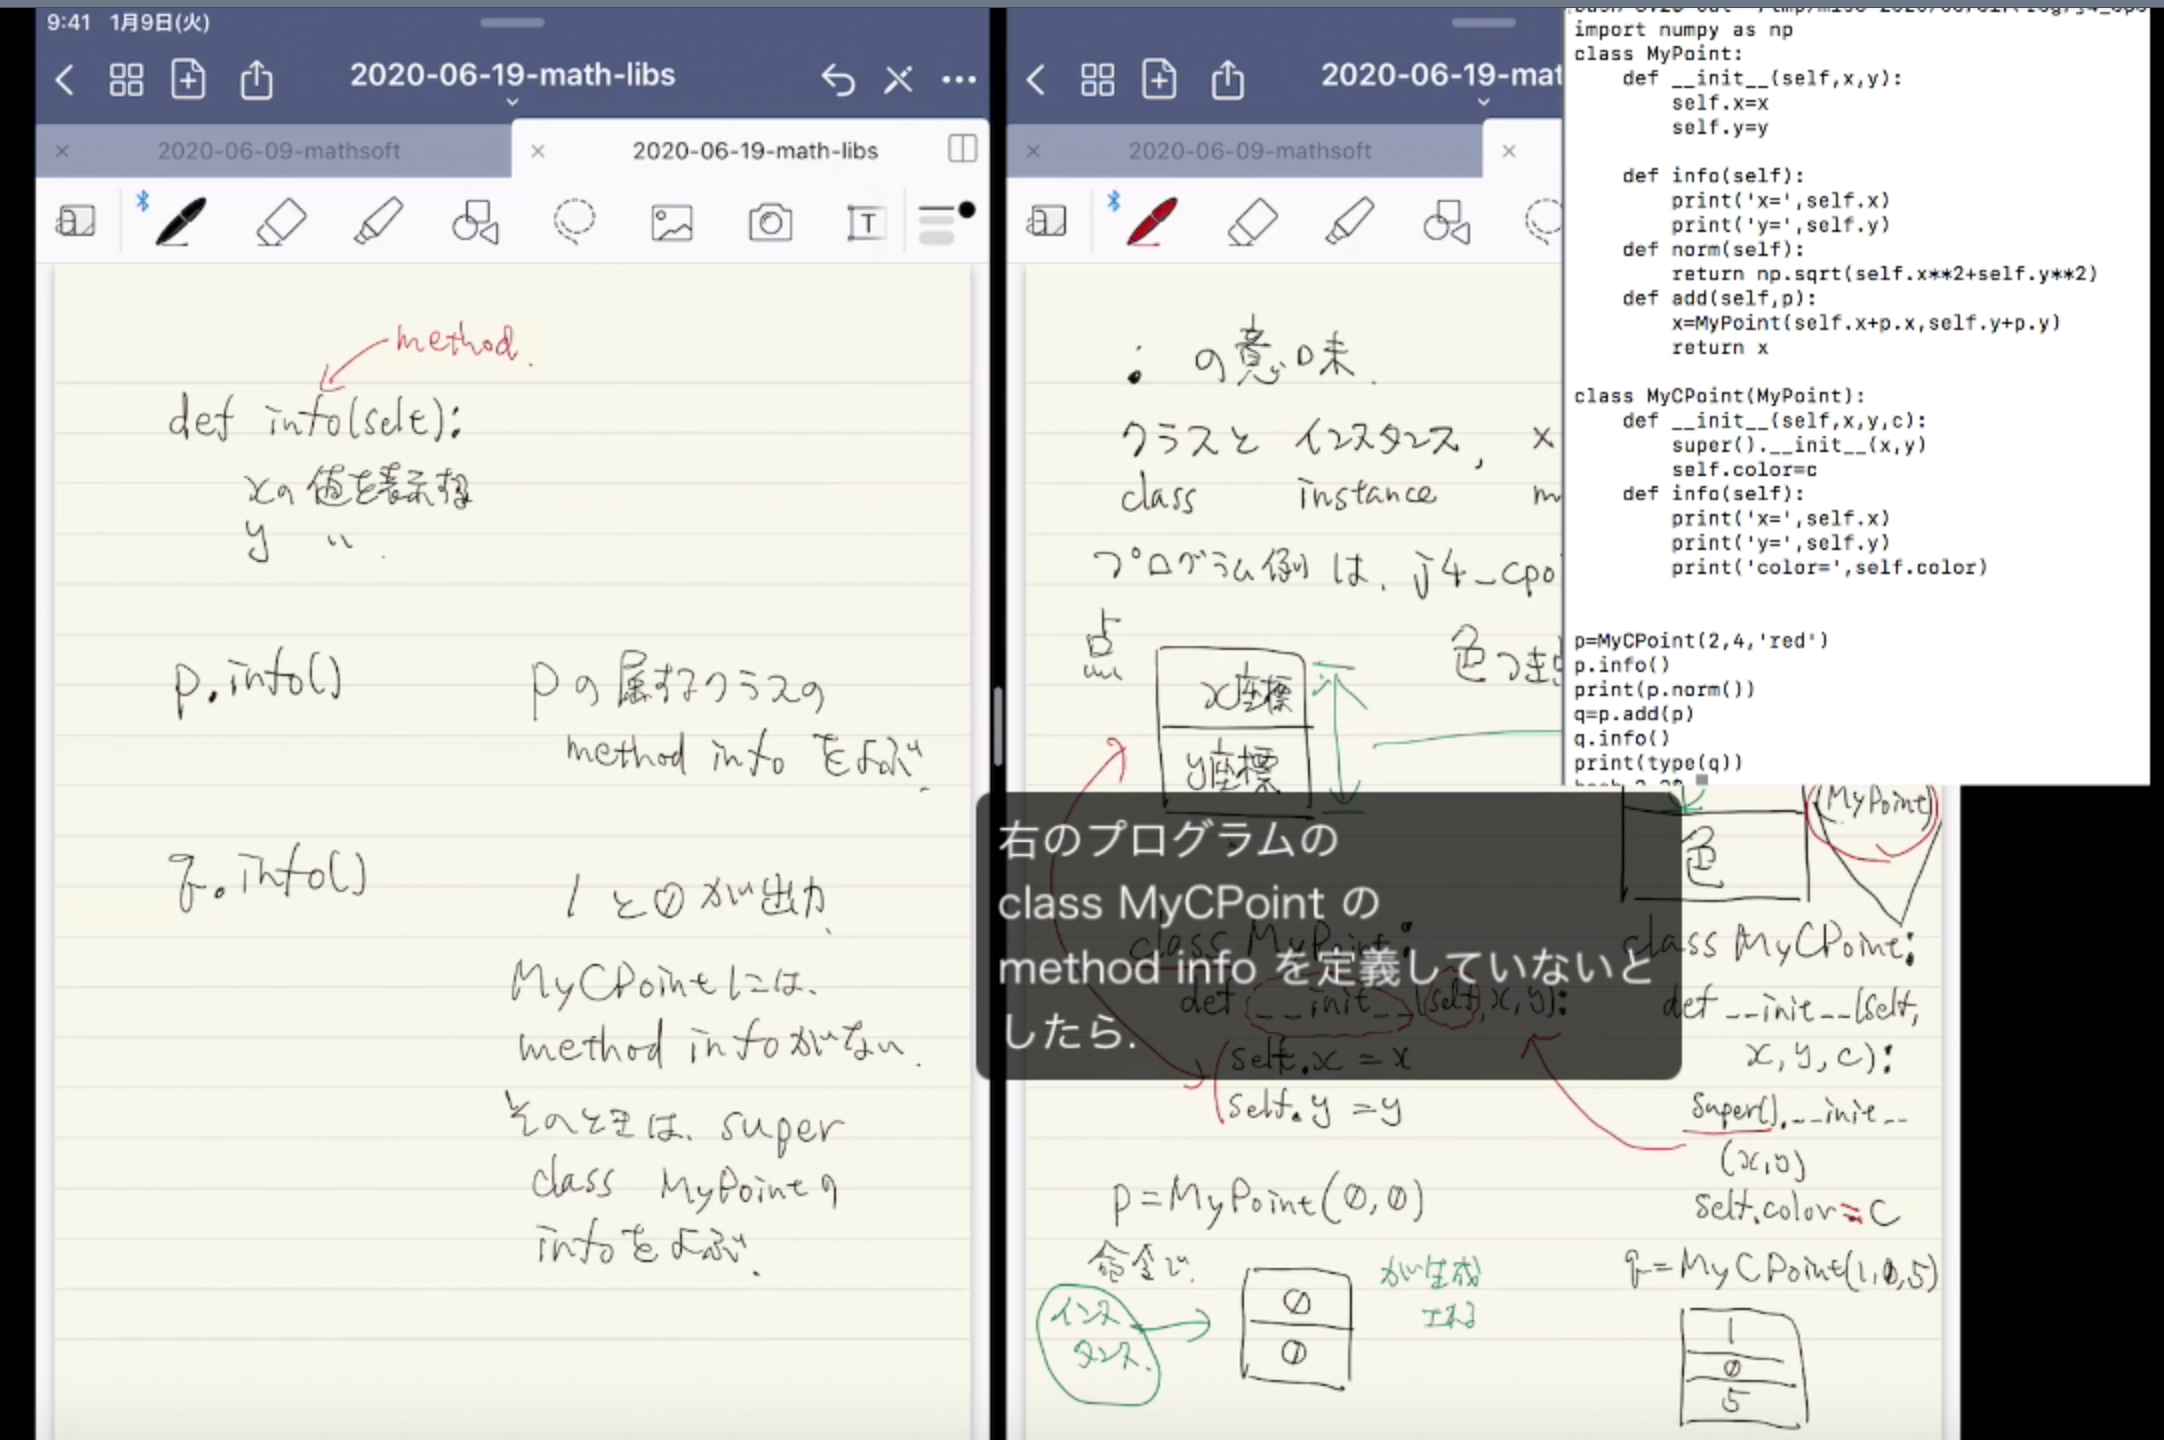Viewport: 2164px width, 1440px height.
Task: Tap the multitasking pill above left window
Action: coord(512,22)
